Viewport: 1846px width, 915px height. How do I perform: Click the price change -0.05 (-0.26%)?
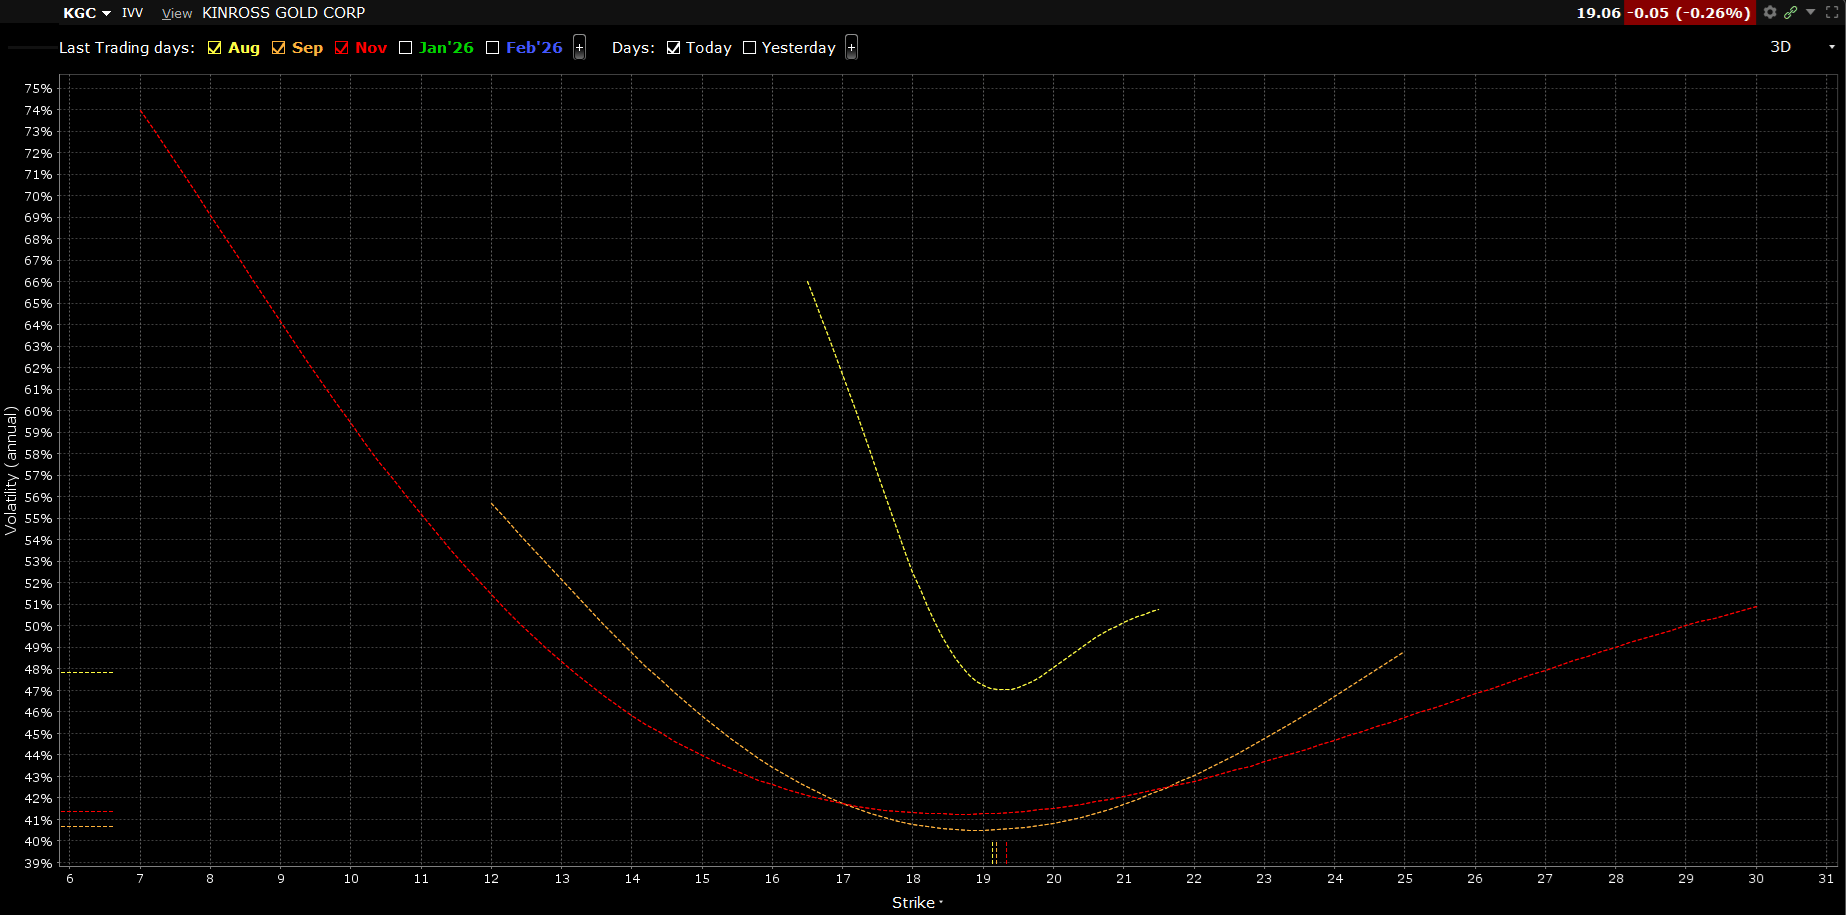1688,13
